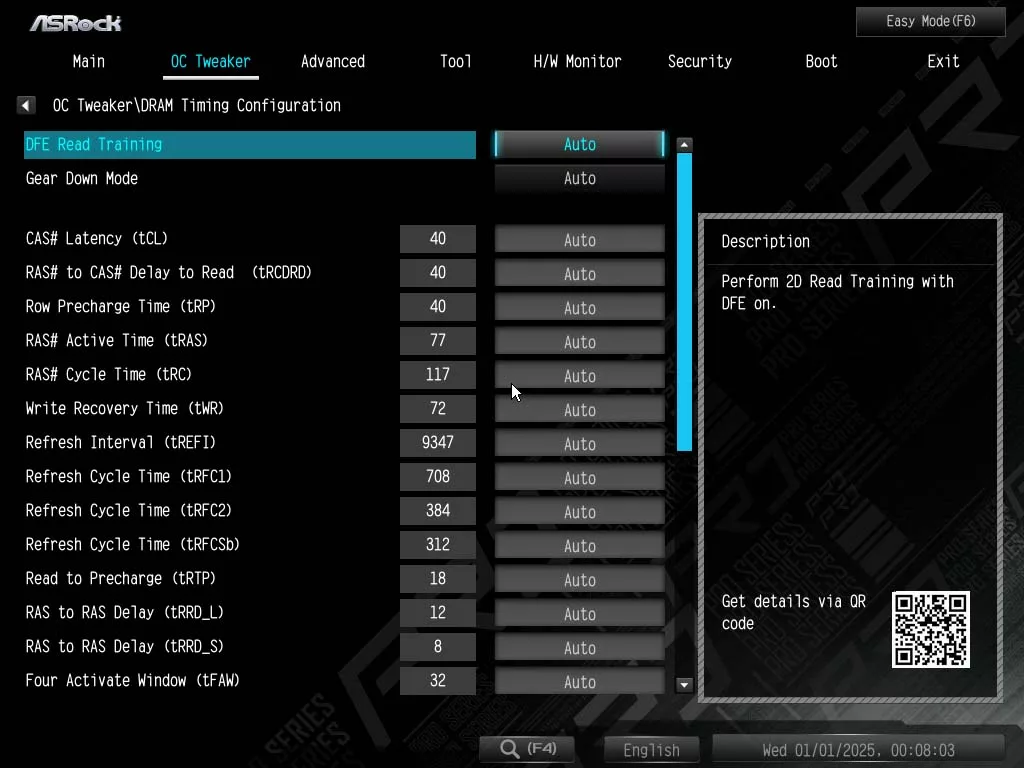This screenshot has height=768, width=1024.
Task: Open DFE Read Training Auto dropdown
Action: click(579, 144)
